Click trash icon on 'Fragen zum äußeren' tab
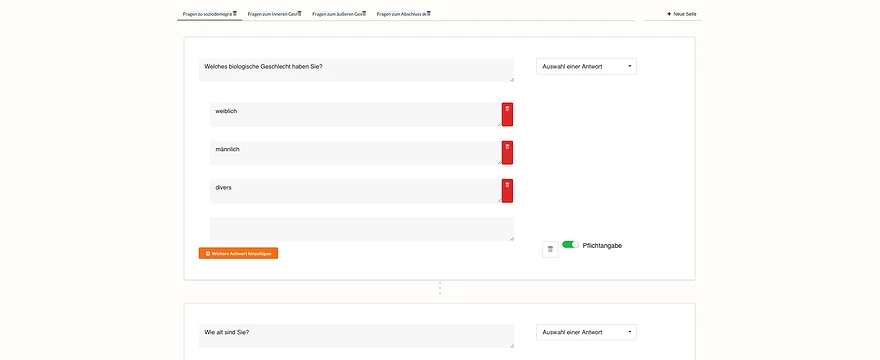The width and height of the screenshot is (880, 360). 364,13
